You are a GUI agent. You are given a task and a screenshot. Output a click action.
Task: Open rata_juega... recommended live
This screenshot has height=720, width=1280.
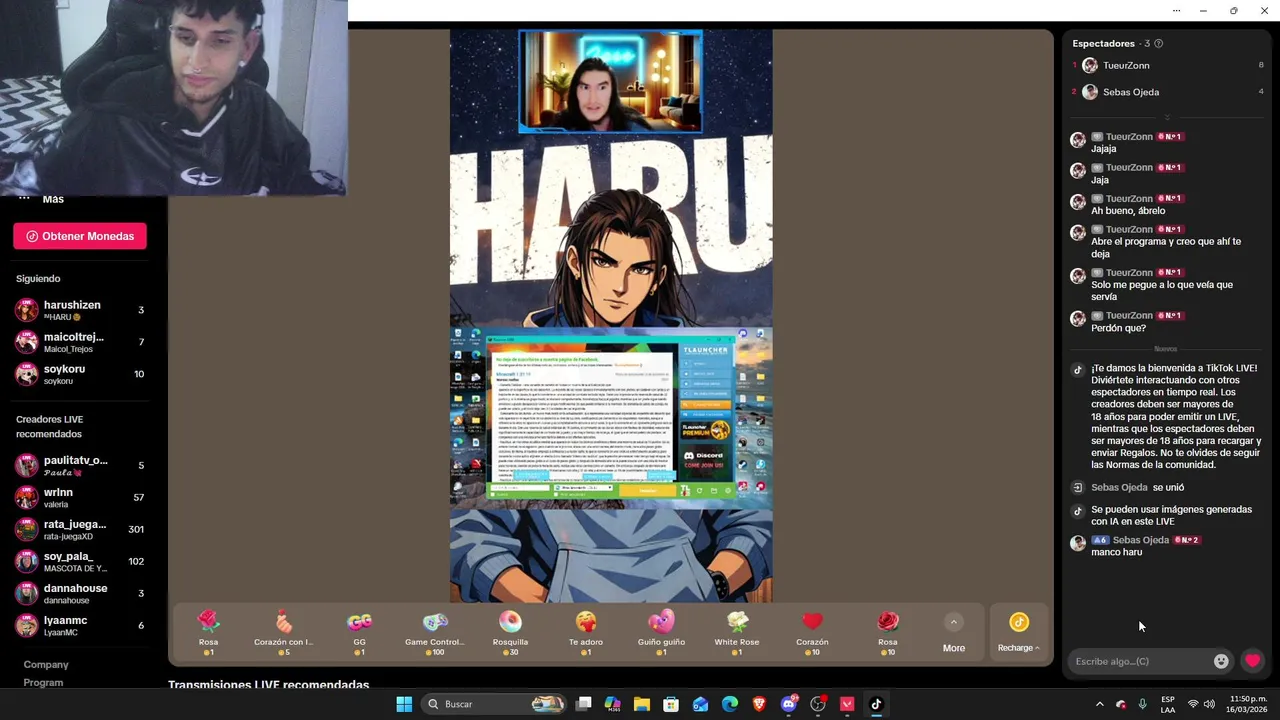click(x=81, y=529)
